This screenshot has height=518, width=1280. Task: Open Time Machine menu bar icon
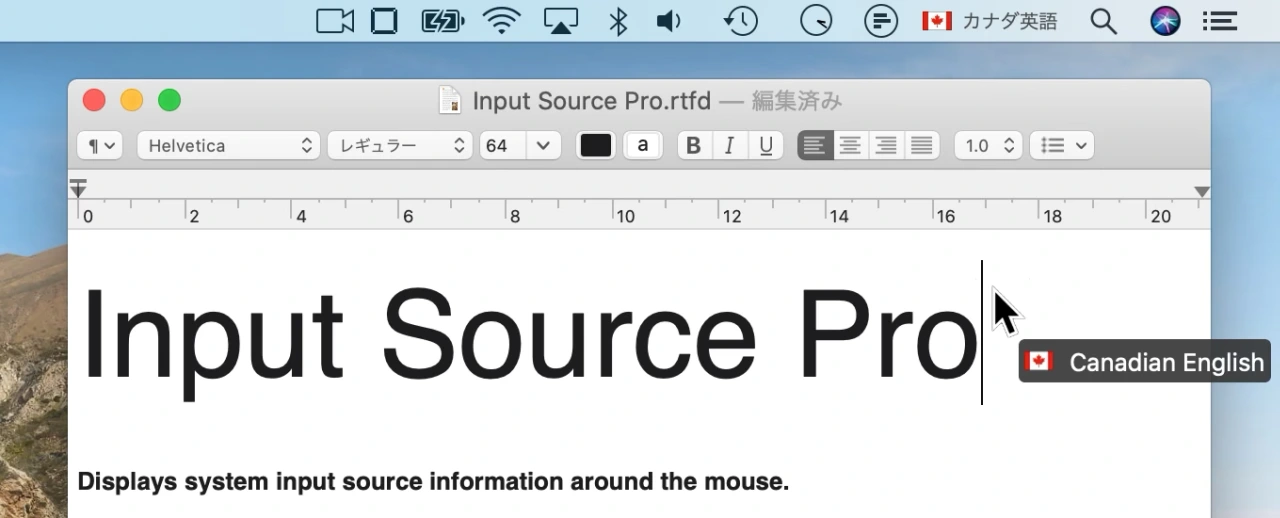[x=741, y=21]
